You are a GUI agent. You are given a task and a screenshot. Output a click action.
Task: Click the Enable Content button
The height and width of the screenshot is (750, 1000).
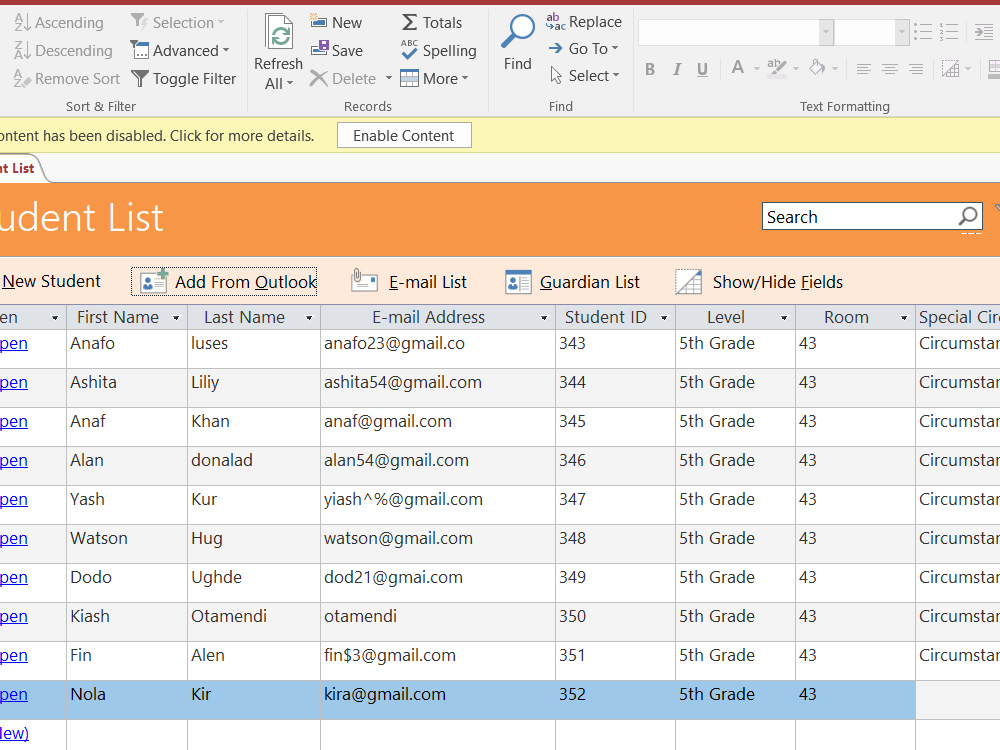click(404, 135)
